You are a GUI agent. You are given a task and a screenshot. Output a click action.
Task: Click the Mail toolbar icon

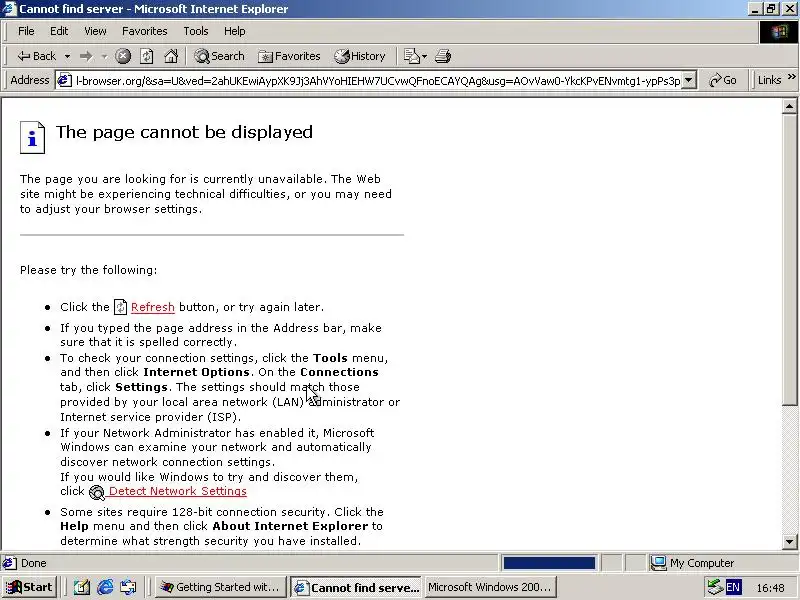point(411,56)
